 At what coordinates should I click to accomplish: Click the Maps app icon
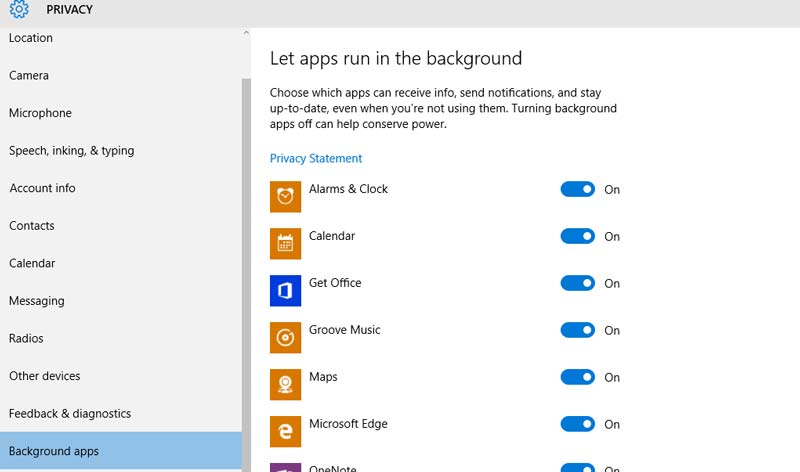point(285,384)
